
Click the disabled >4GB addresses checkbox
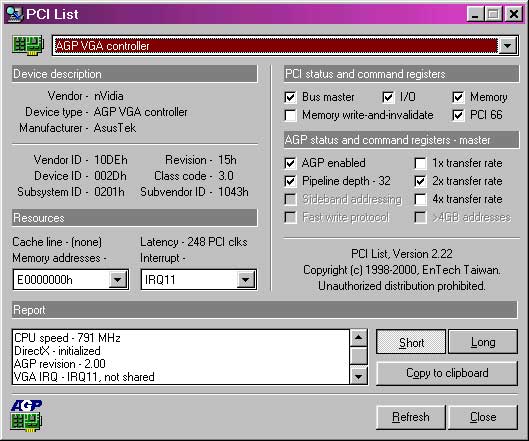[x=420, y=217]
